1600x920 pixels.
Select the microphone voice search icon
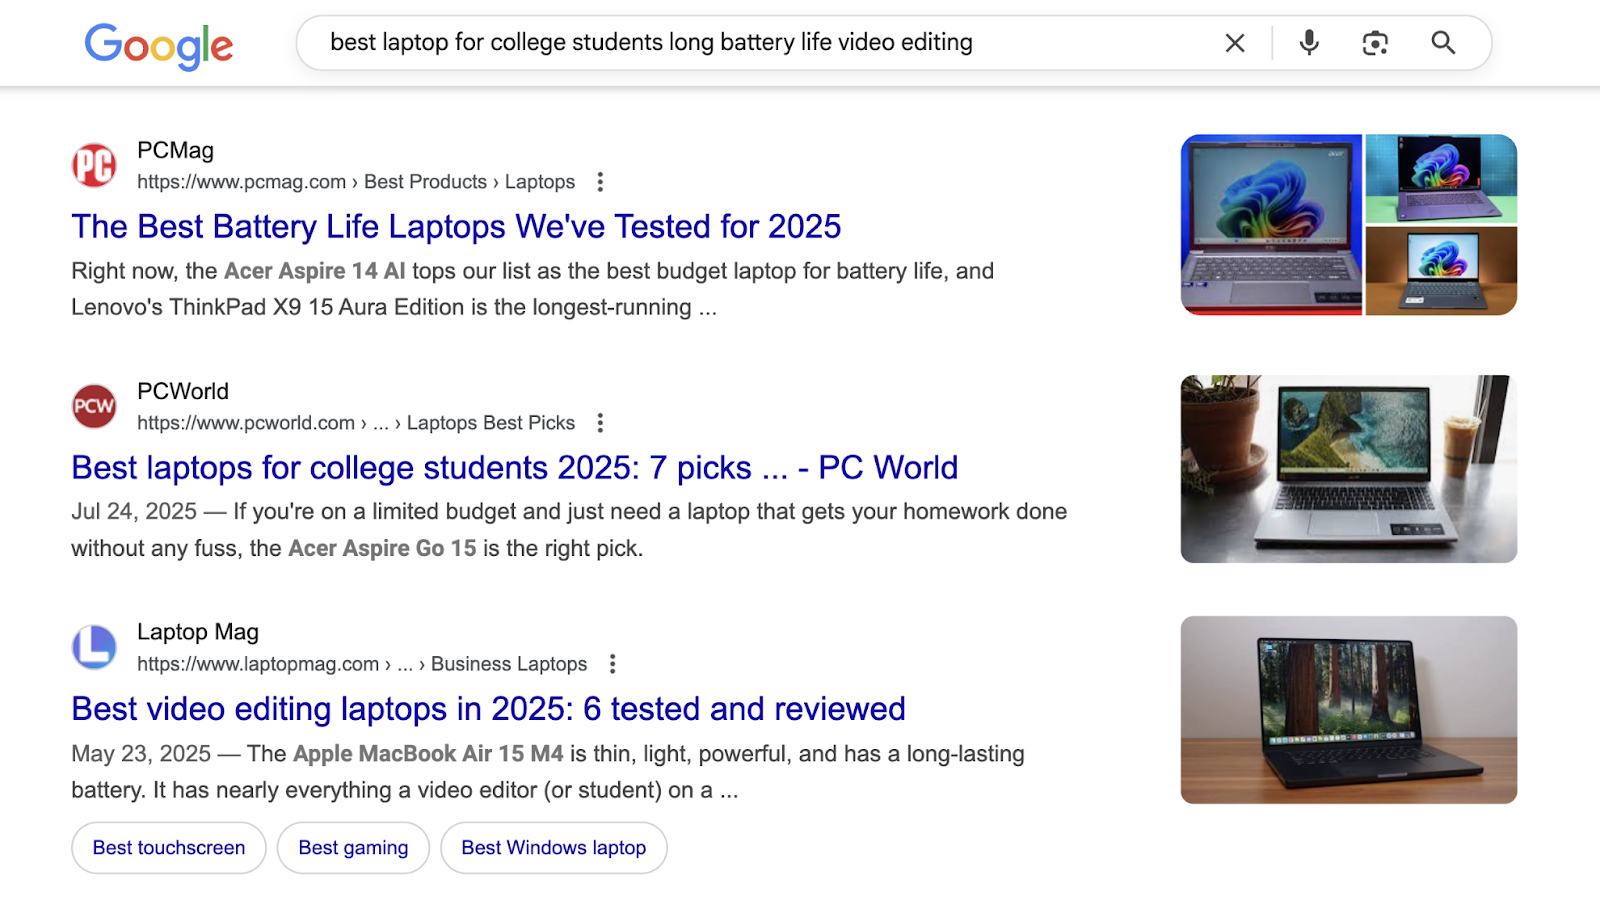tap(1308, 43)
